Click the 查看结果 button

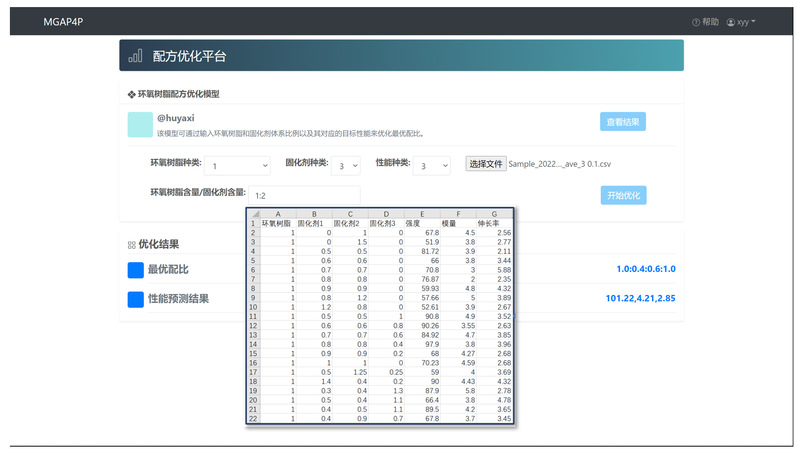click(x=623, y=122)
